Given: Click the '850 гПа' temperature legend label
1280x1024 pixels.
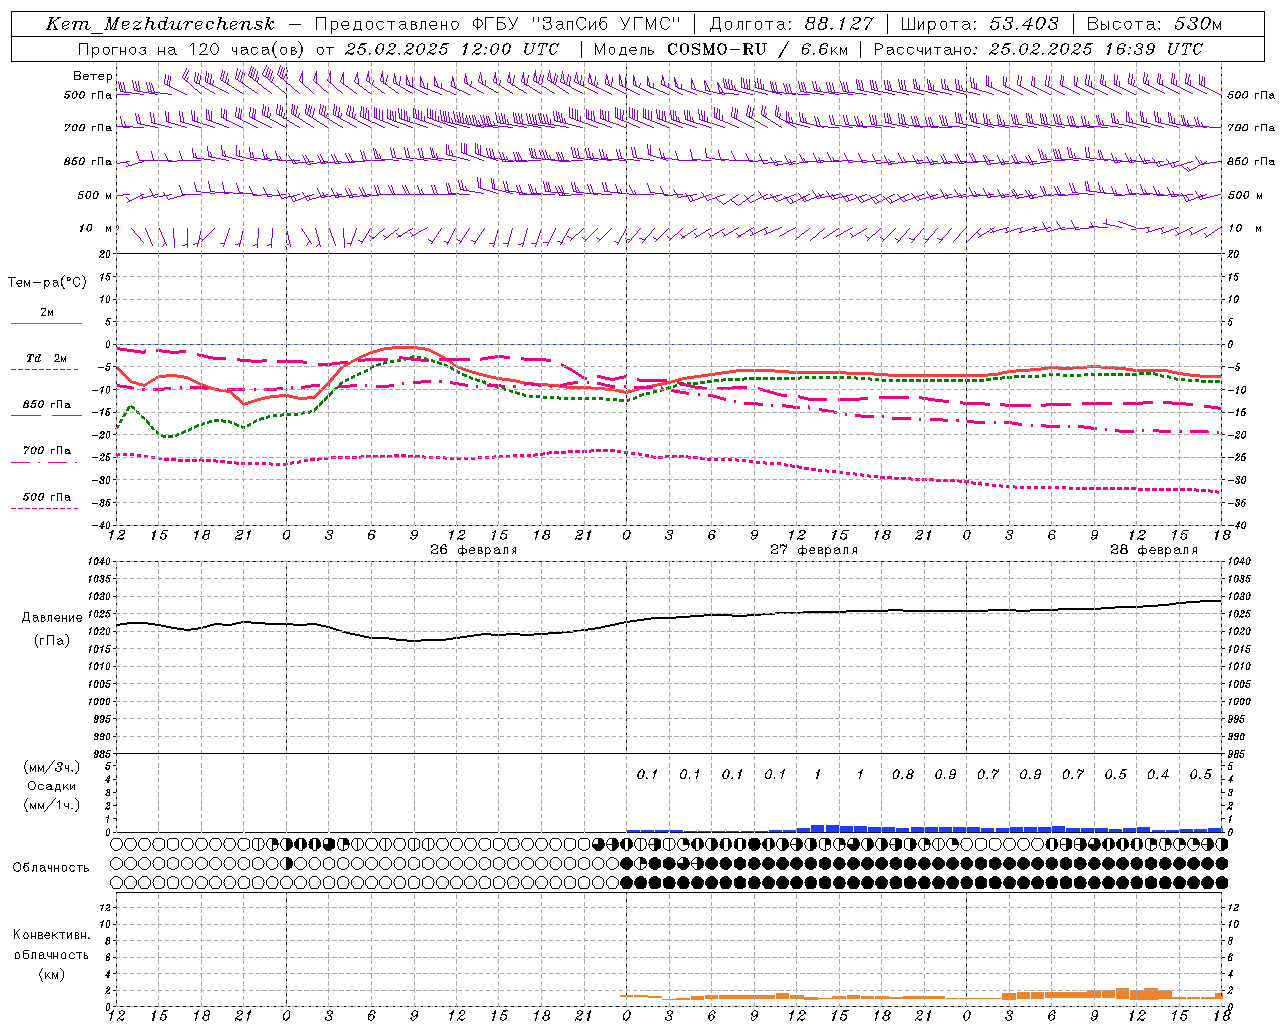Looking at the screenshot, I should pos(47,405).
